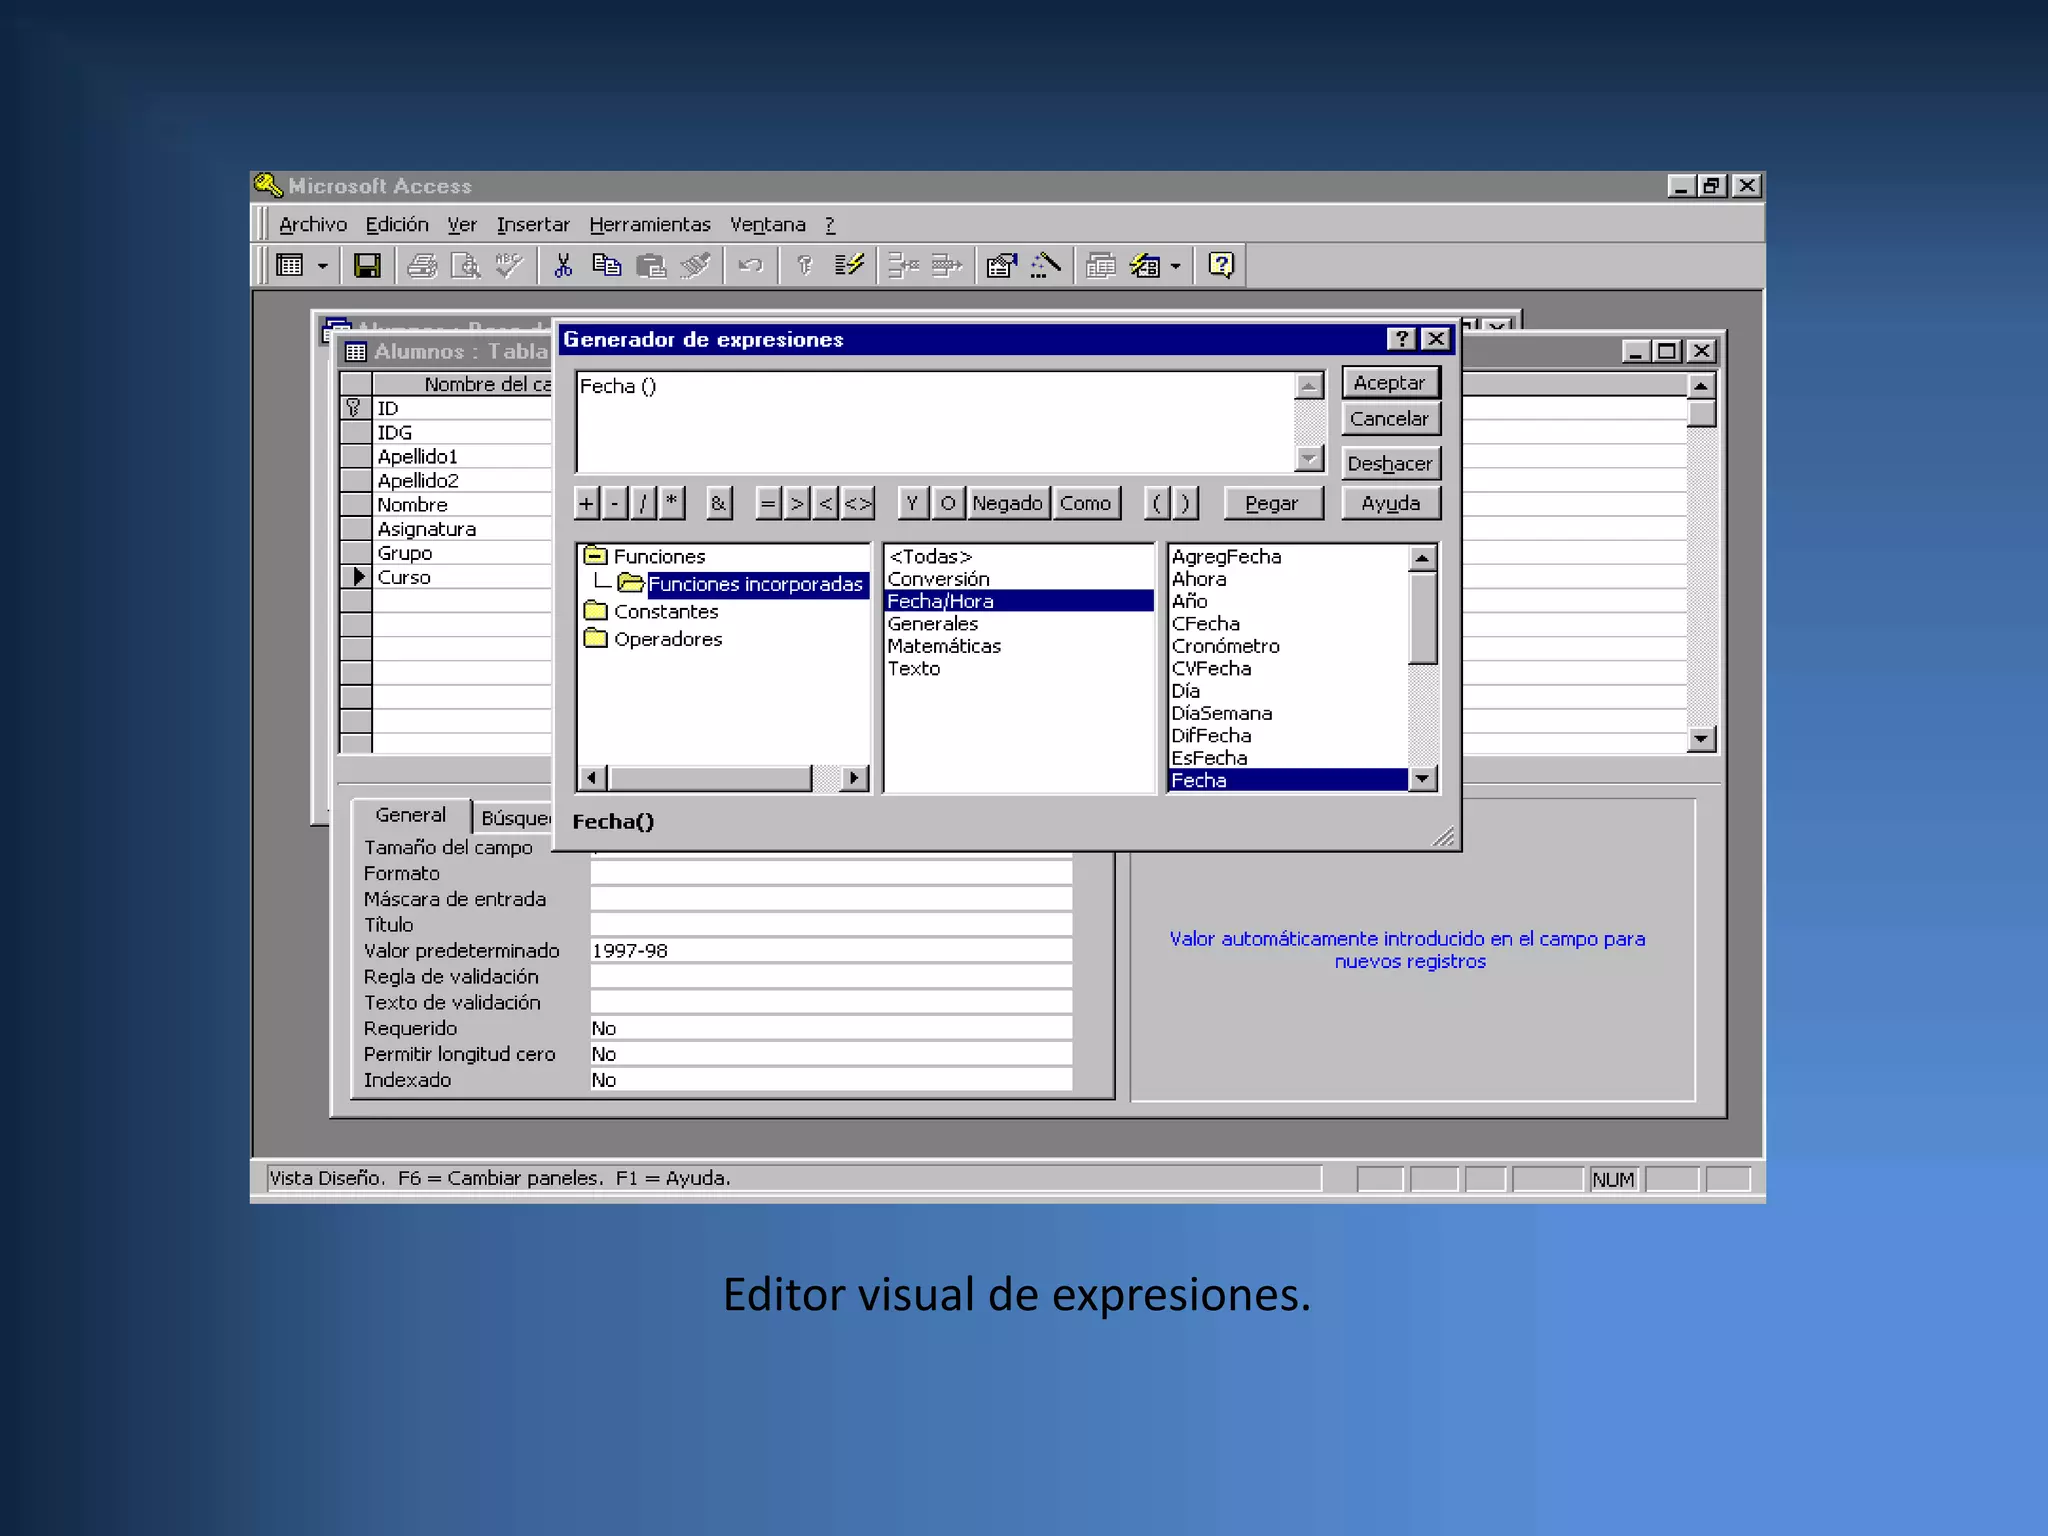Collapse the Funciones folder tree
This screenshot has height=1536, width=2048.
pyautogui.click(x=596, y=556)
